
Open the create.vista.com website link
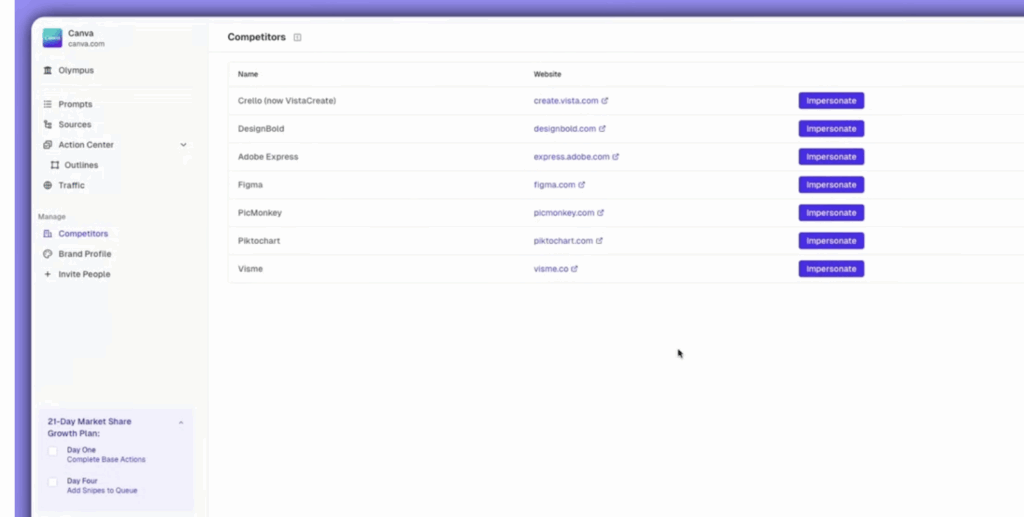click(565, 101)
